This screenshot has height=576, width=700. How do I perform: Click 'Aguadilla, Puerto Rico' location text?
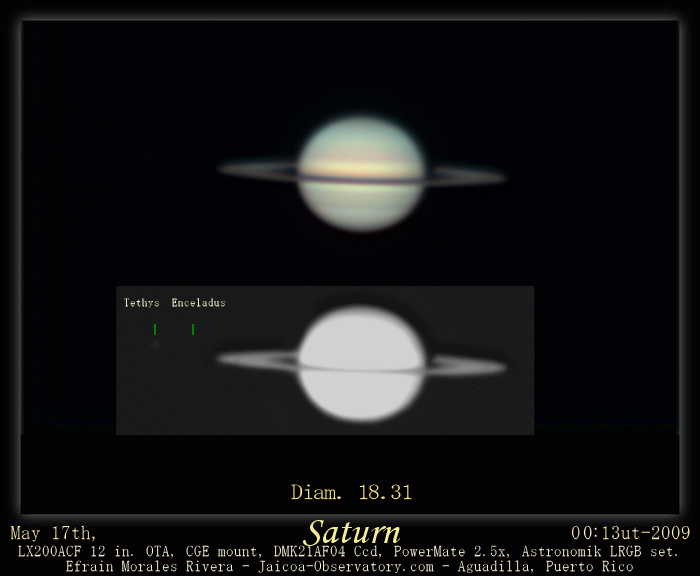click(546, 567)
